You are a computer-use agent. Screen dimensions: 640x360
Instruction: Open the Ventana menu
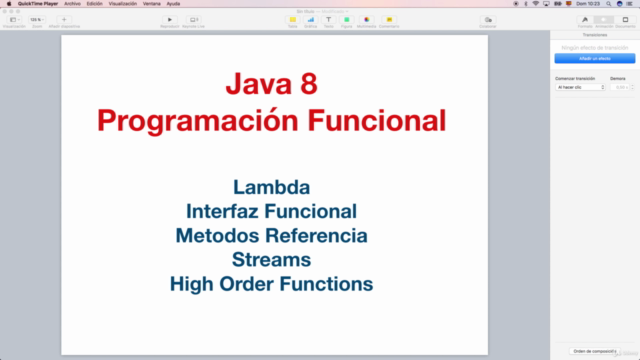(151, 4)
